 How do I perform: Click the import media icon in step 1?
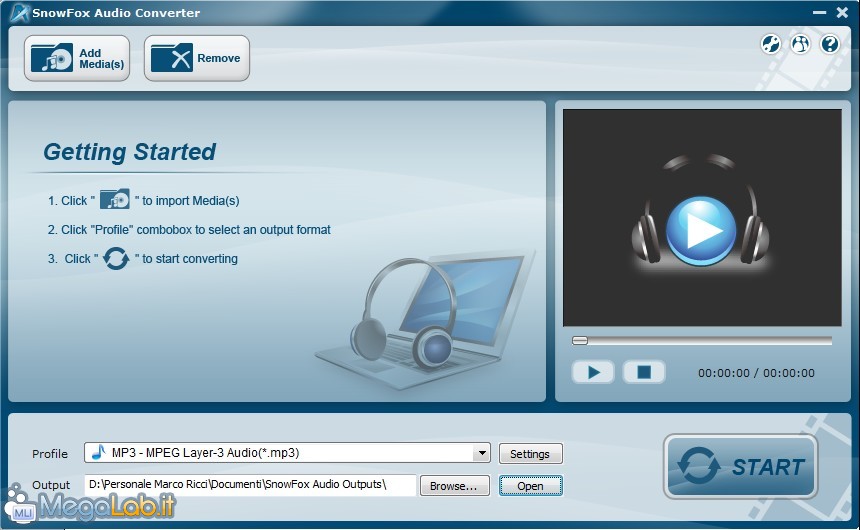tap(115, 200)
